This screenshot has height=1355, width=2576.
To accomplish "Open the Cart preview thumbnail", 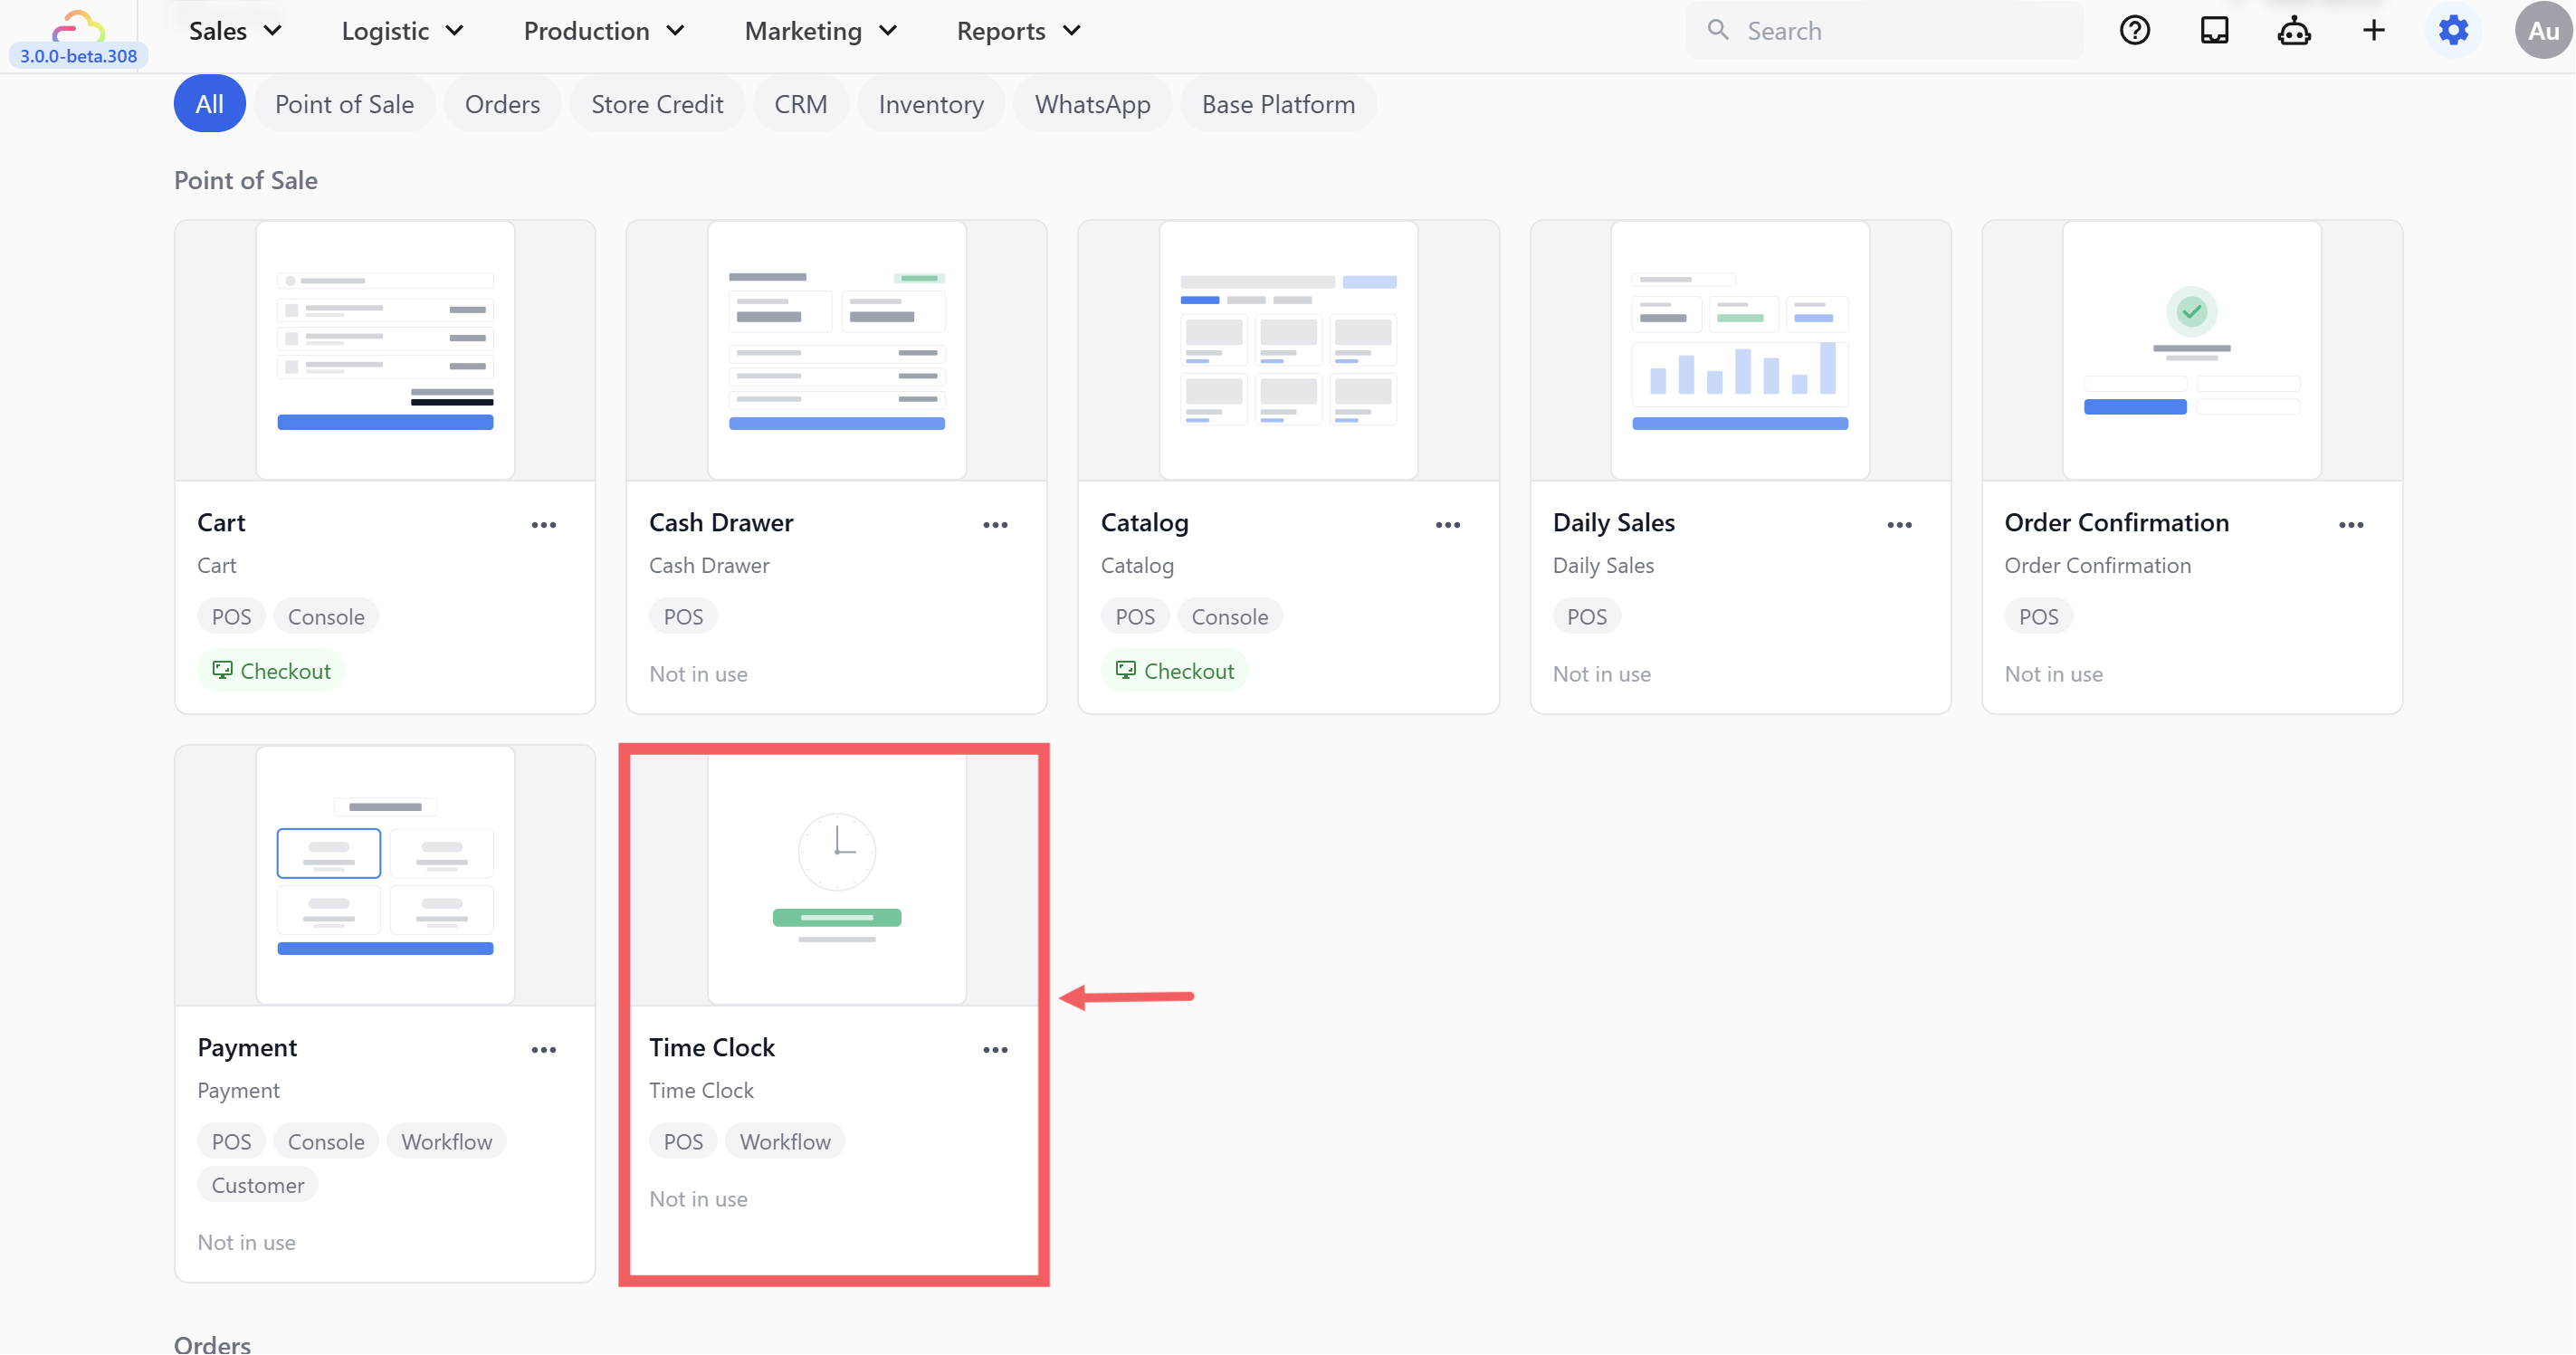I will [x=385, y=350].
